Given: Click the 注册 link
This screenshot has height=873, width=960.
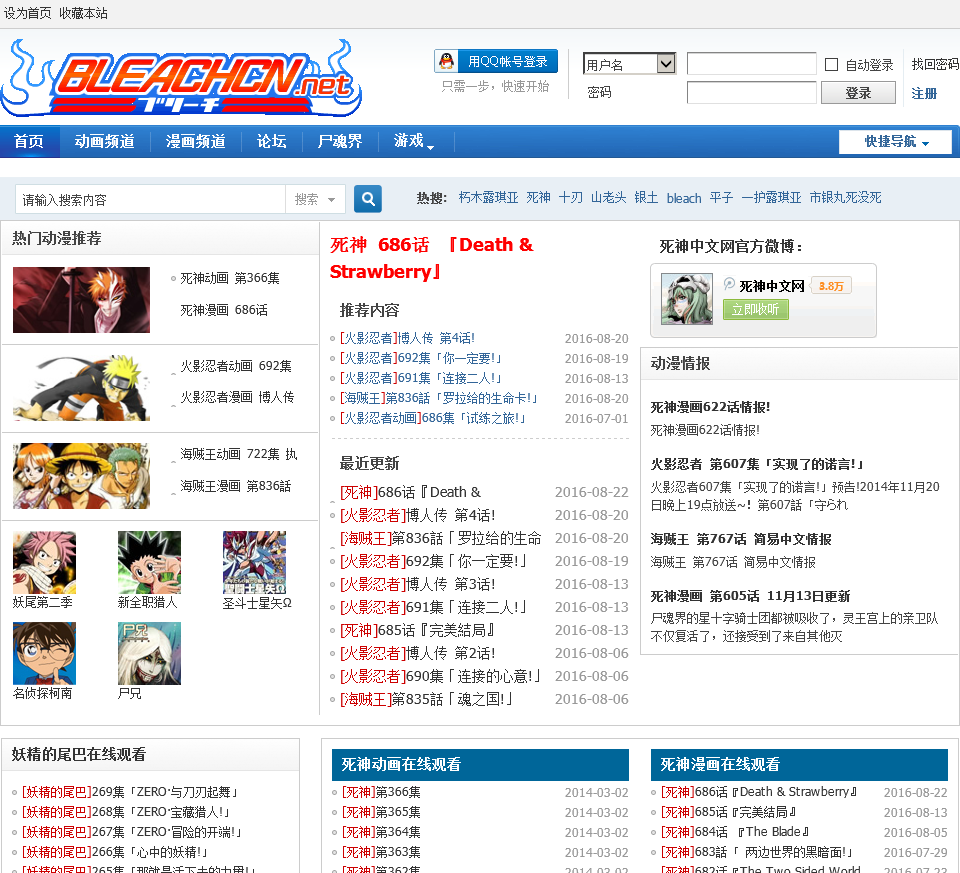Looking at the screenshot, I should pos(924,94).
